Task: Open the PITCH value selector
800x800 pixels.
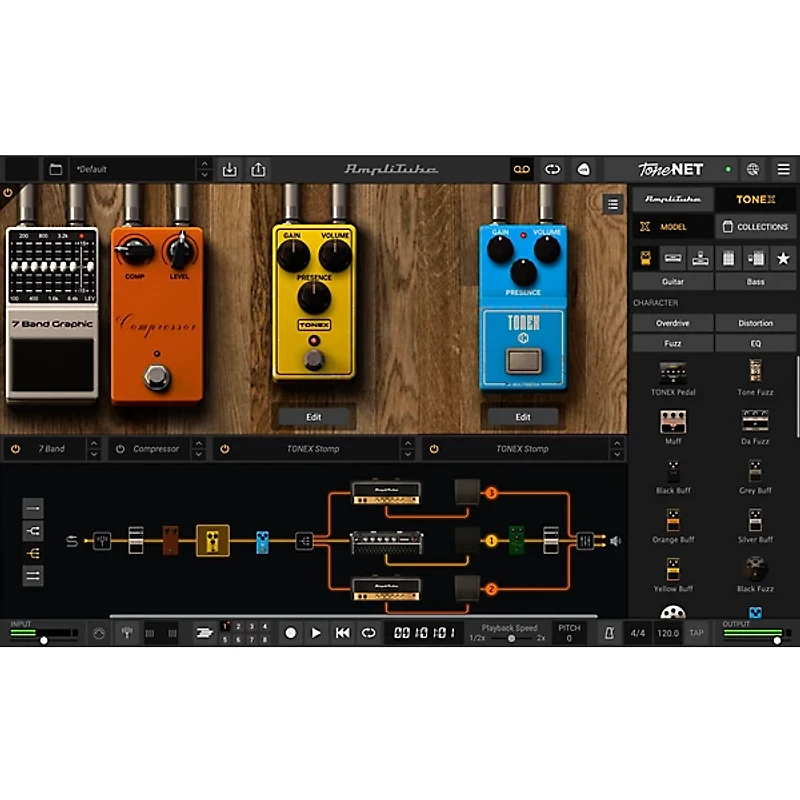Action: 569,633
